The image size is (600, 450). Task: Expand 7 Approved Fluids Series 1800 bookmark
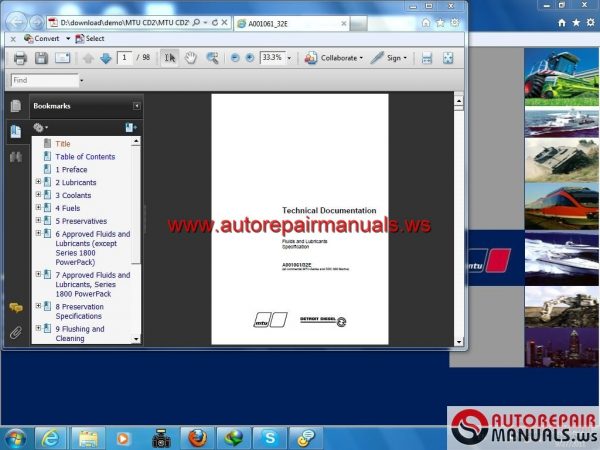point(38,274)
